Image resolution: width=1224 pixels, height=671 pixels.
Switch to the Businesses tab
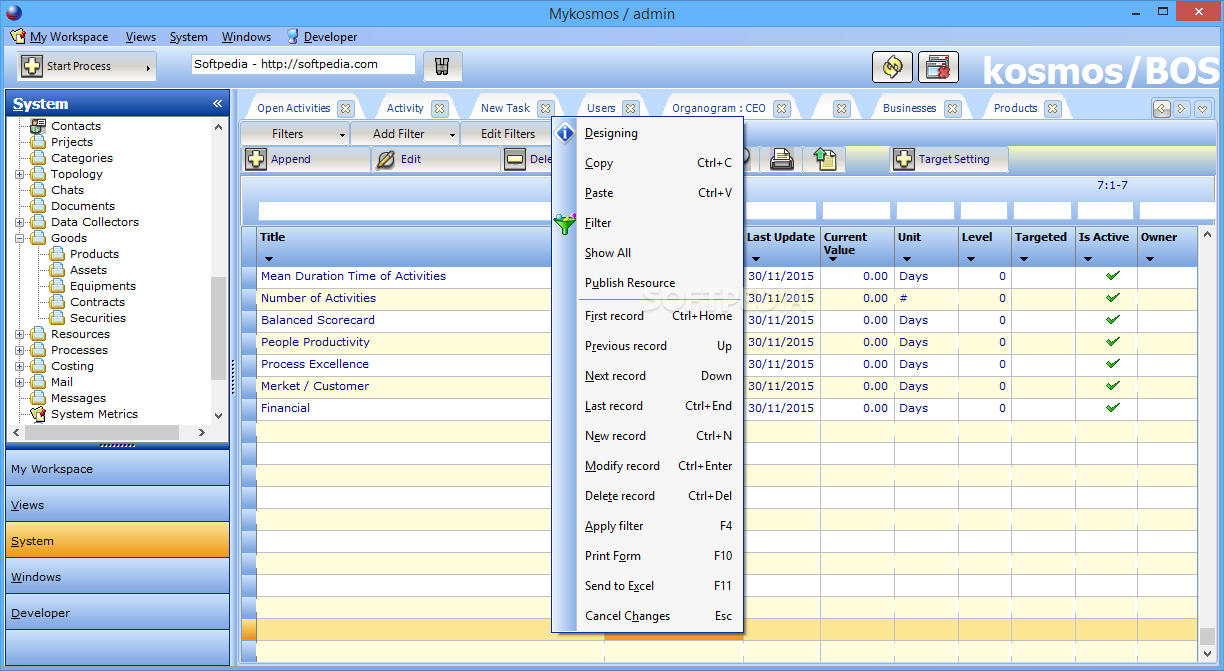(909, 108)
